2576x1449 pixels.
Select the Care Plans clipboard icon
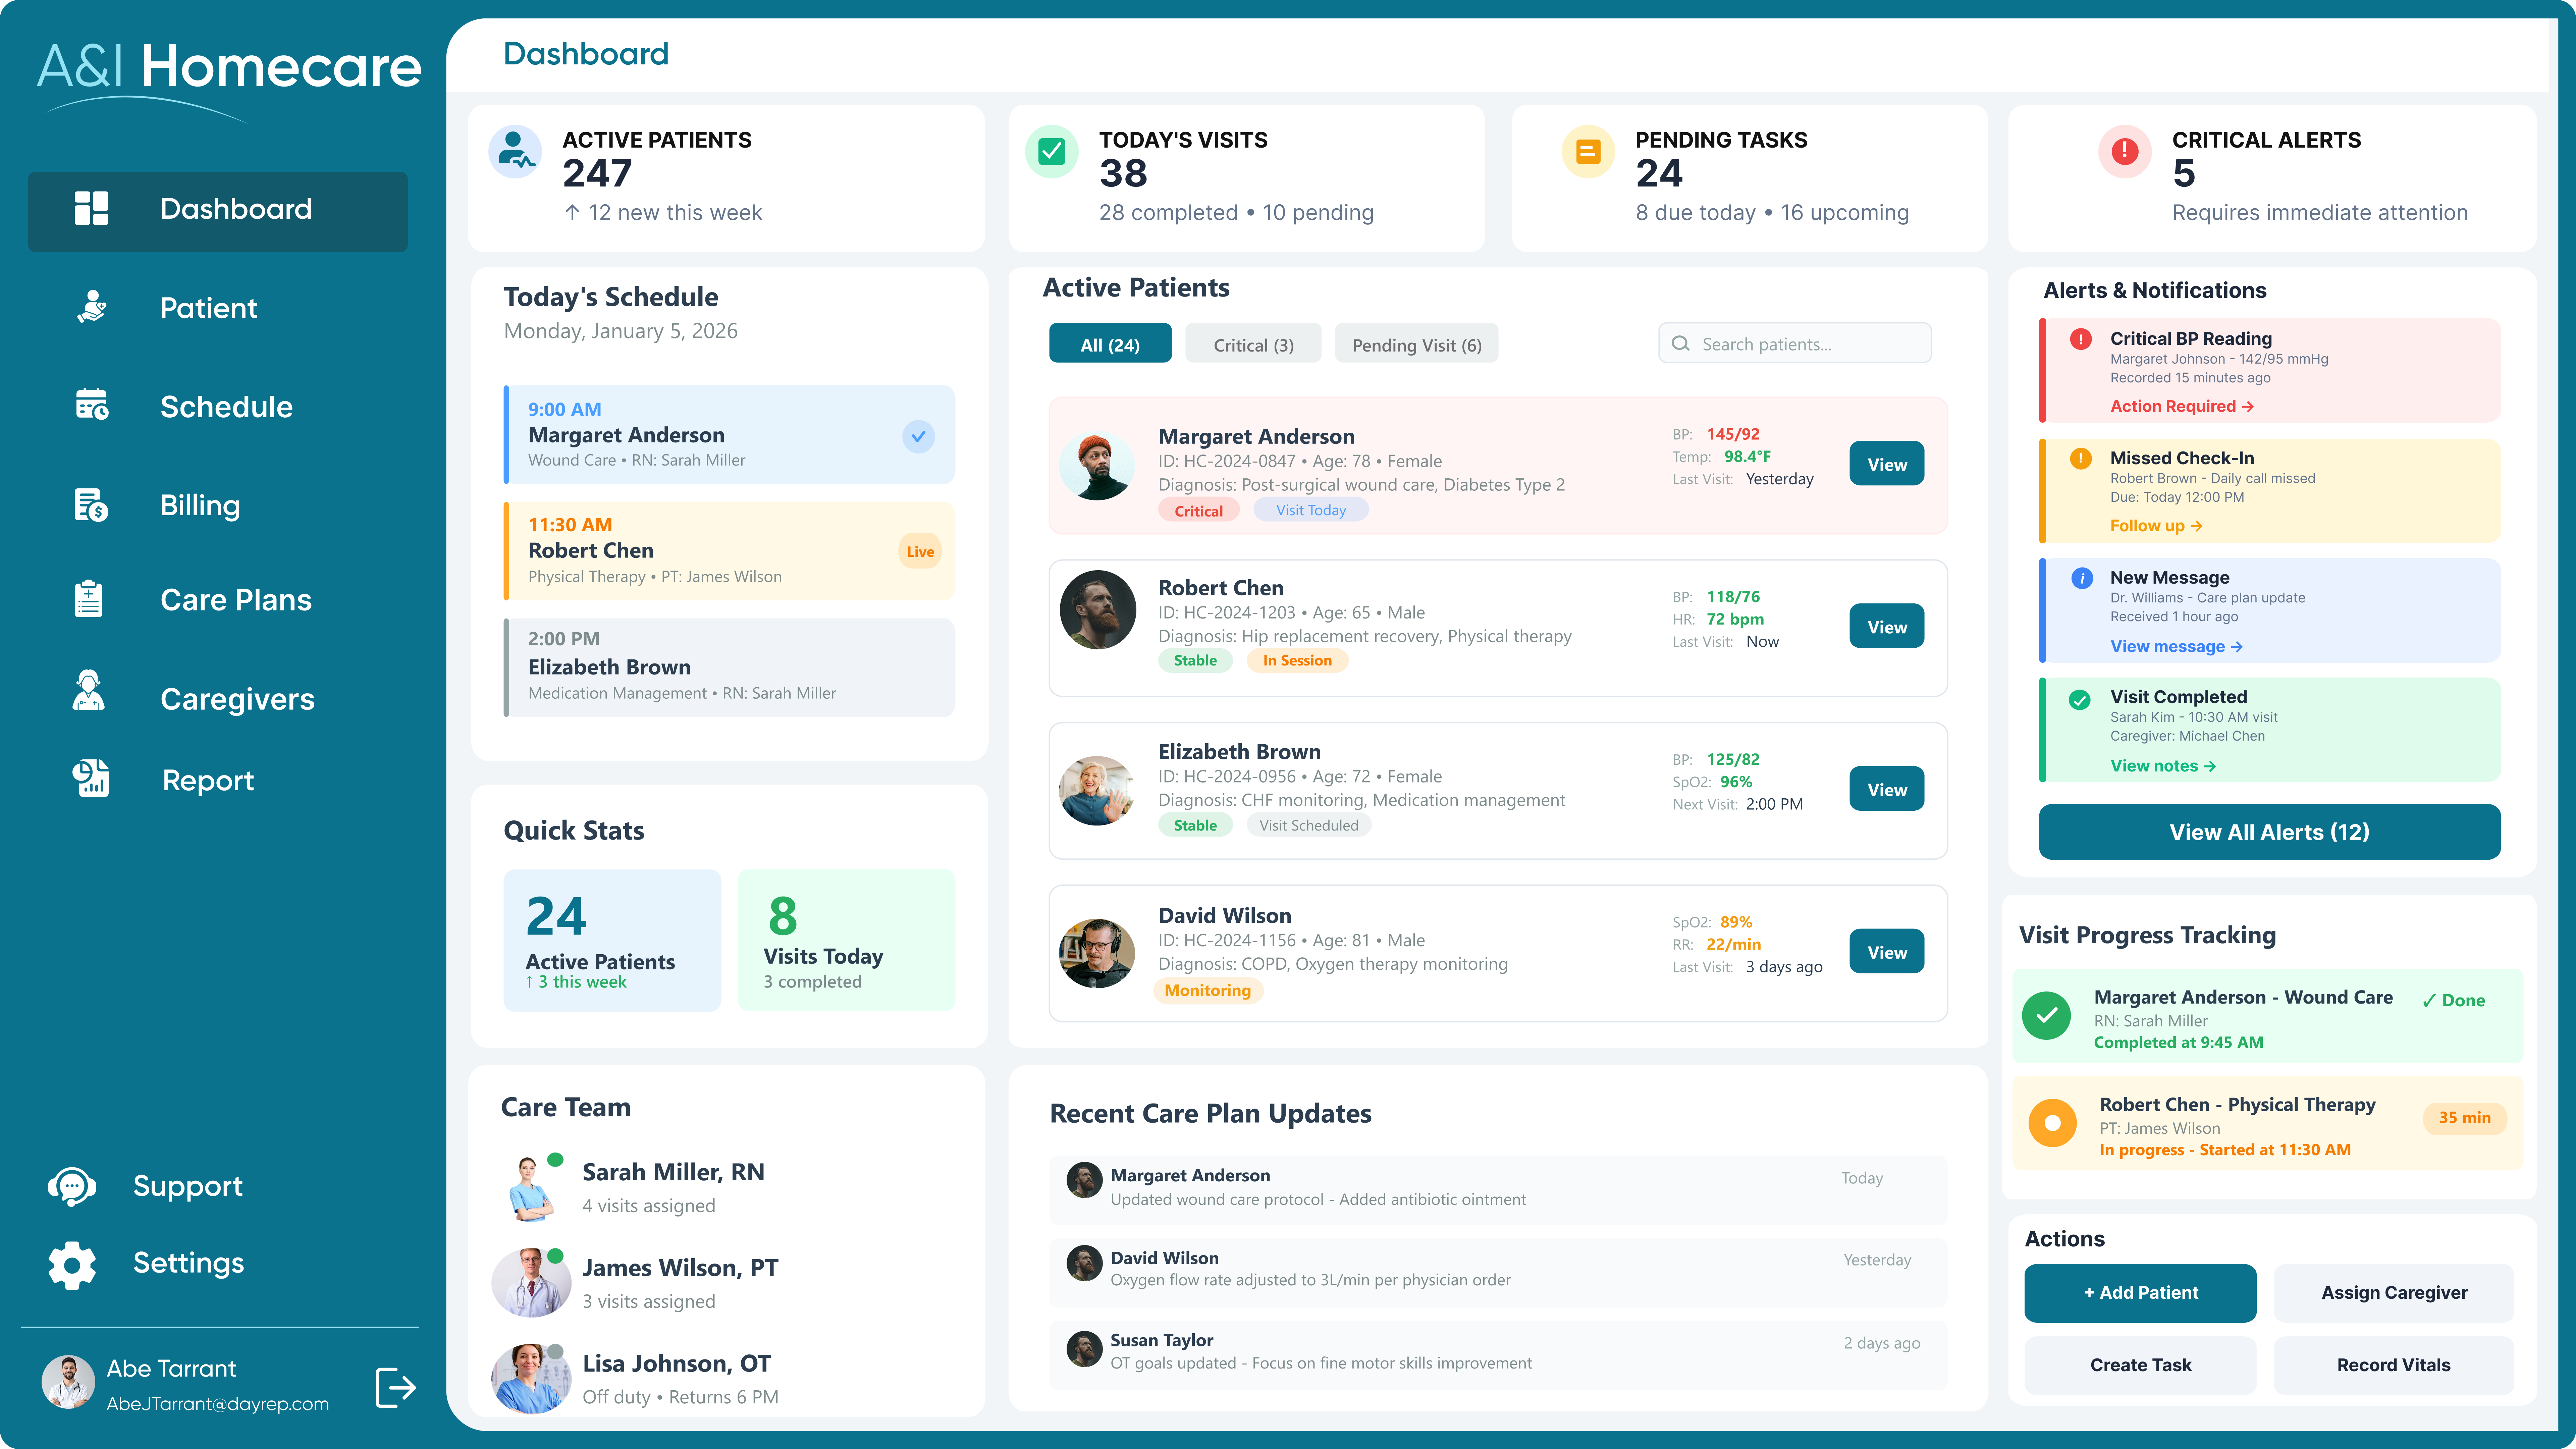click(88, 598)
